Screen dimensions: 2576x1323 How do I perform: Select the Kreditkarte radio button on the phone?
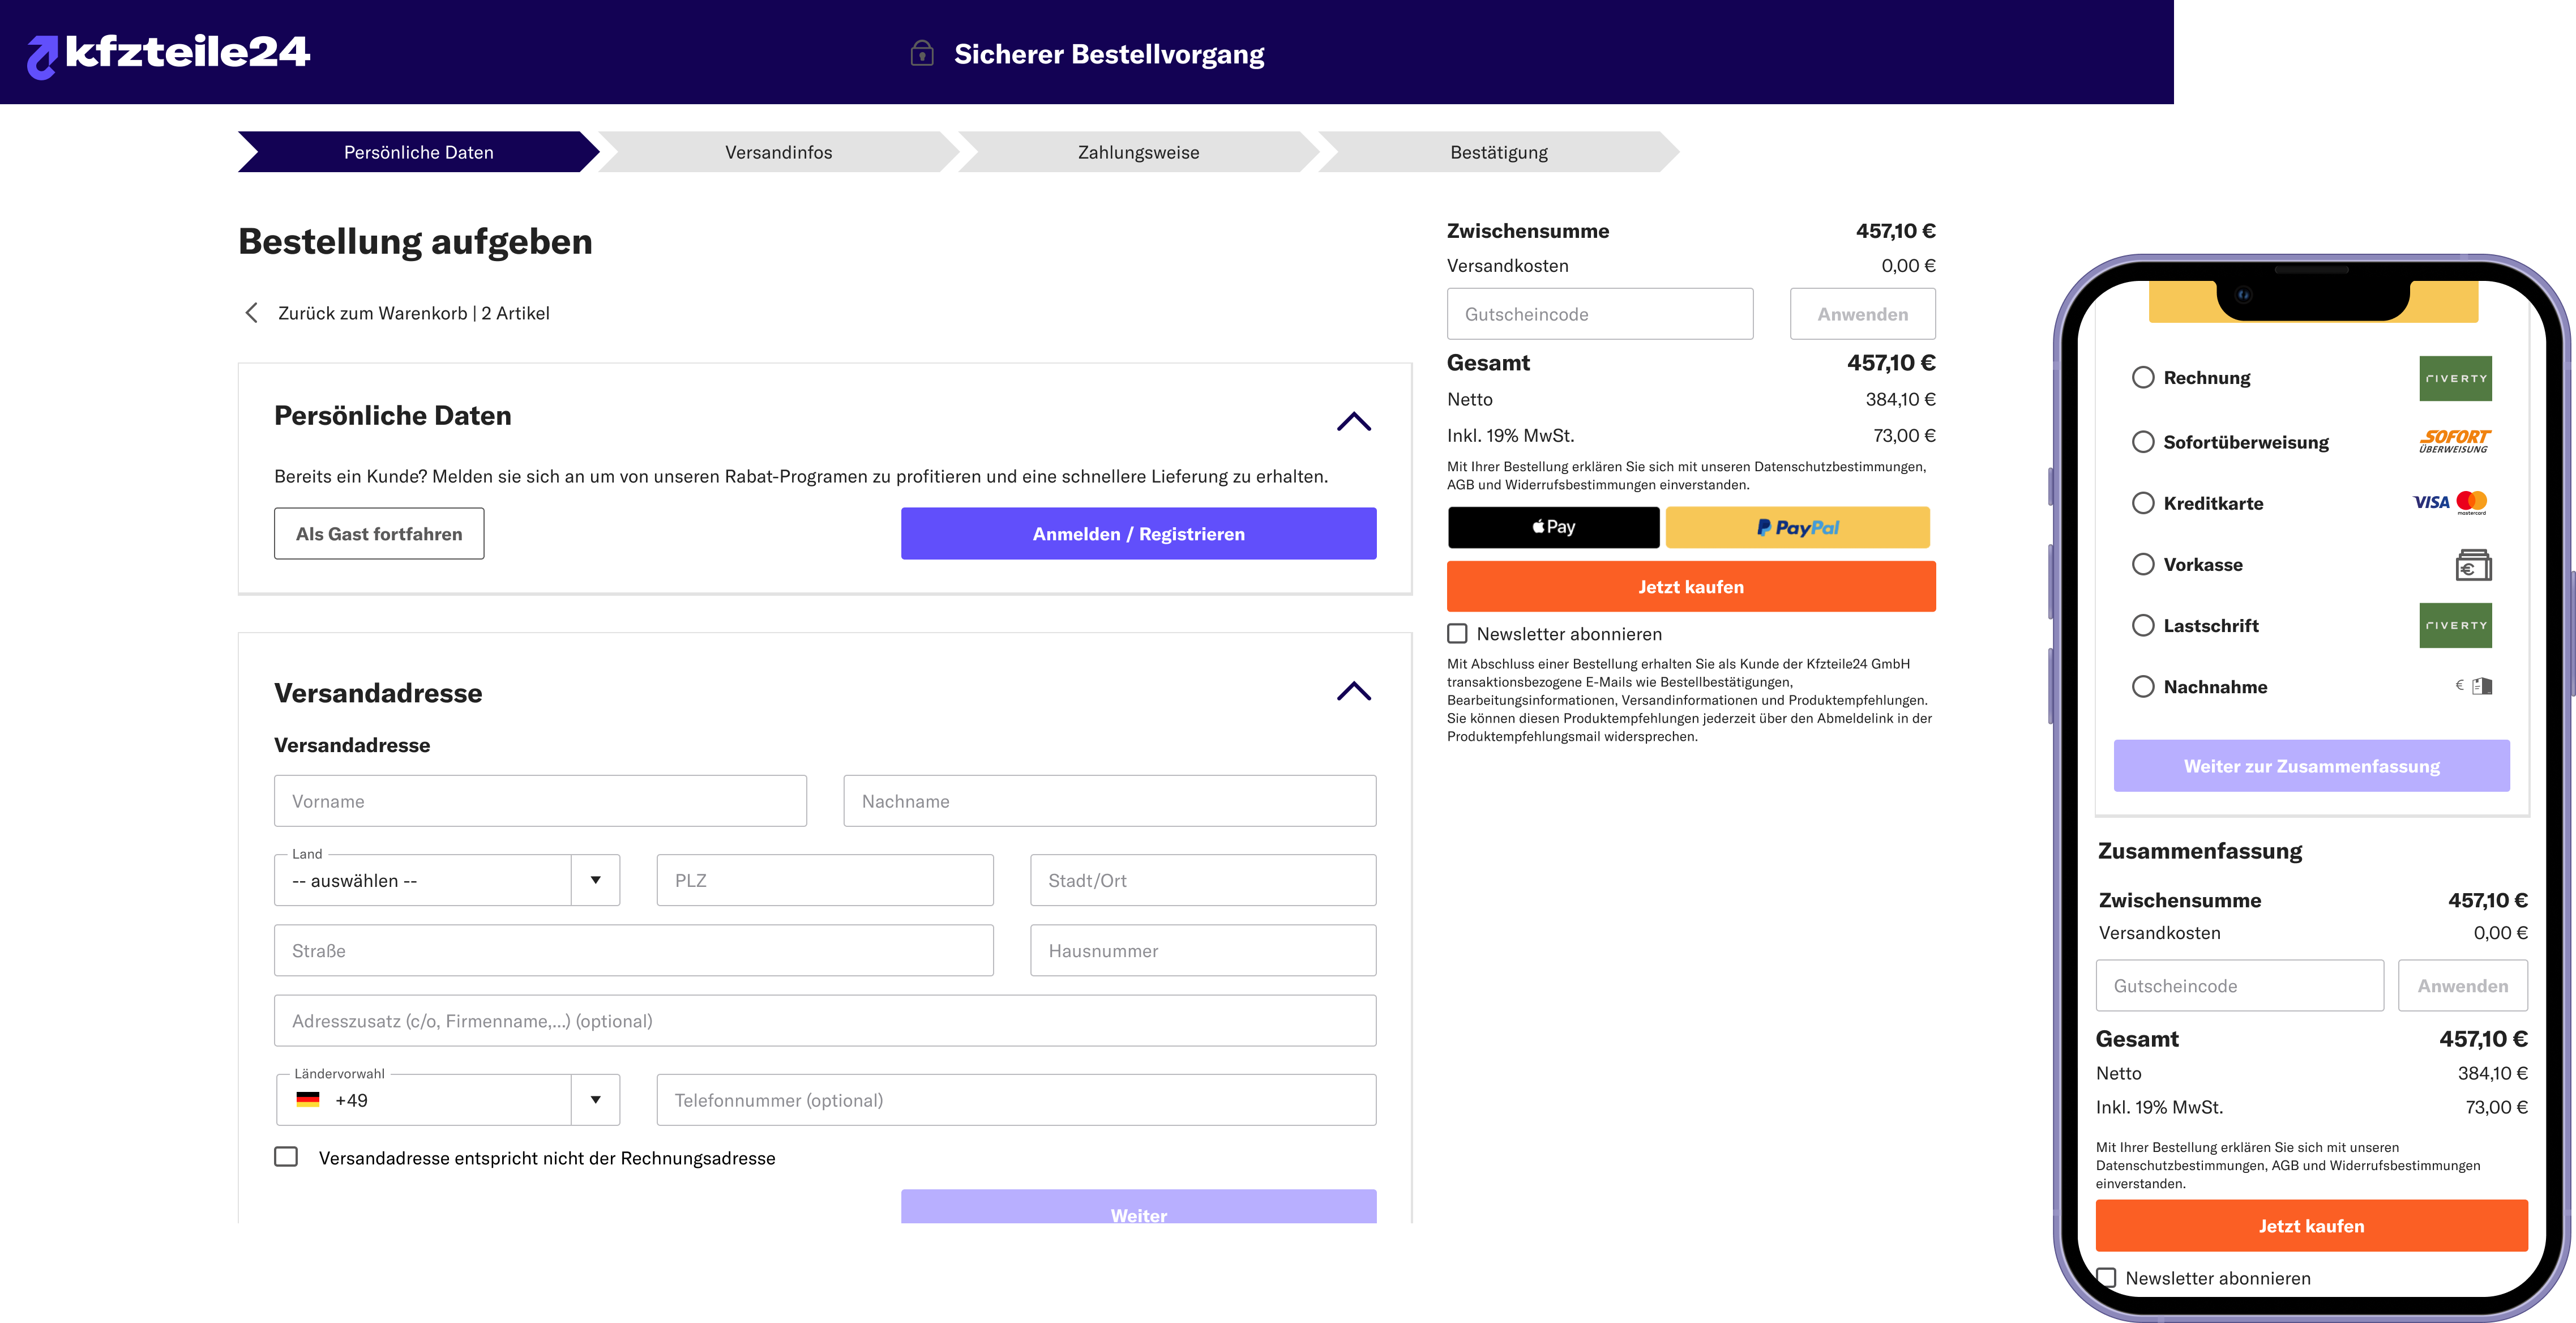pos(2143,503)
